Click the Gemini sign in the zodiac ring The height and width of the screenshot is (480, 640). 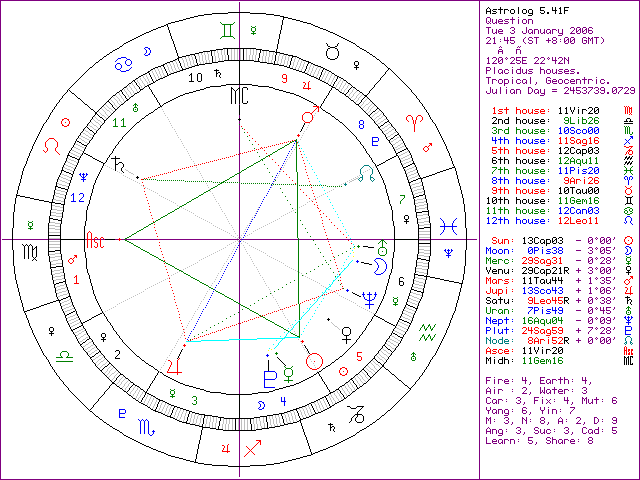[x=231, y=32]
